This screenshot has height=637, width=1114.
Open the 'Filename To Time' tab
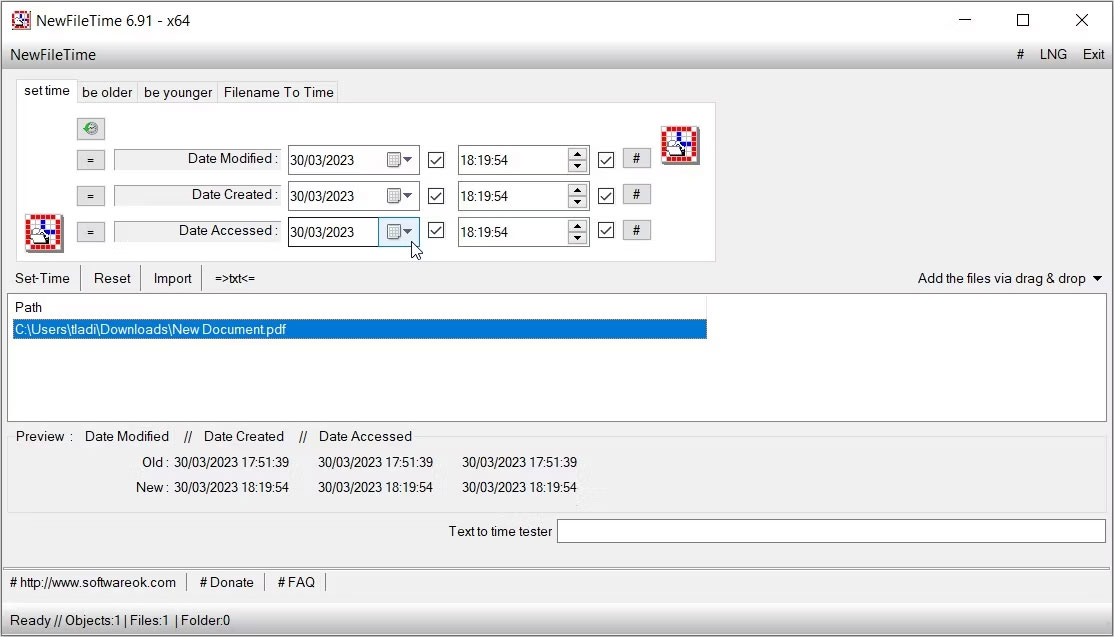coord(278,92)
